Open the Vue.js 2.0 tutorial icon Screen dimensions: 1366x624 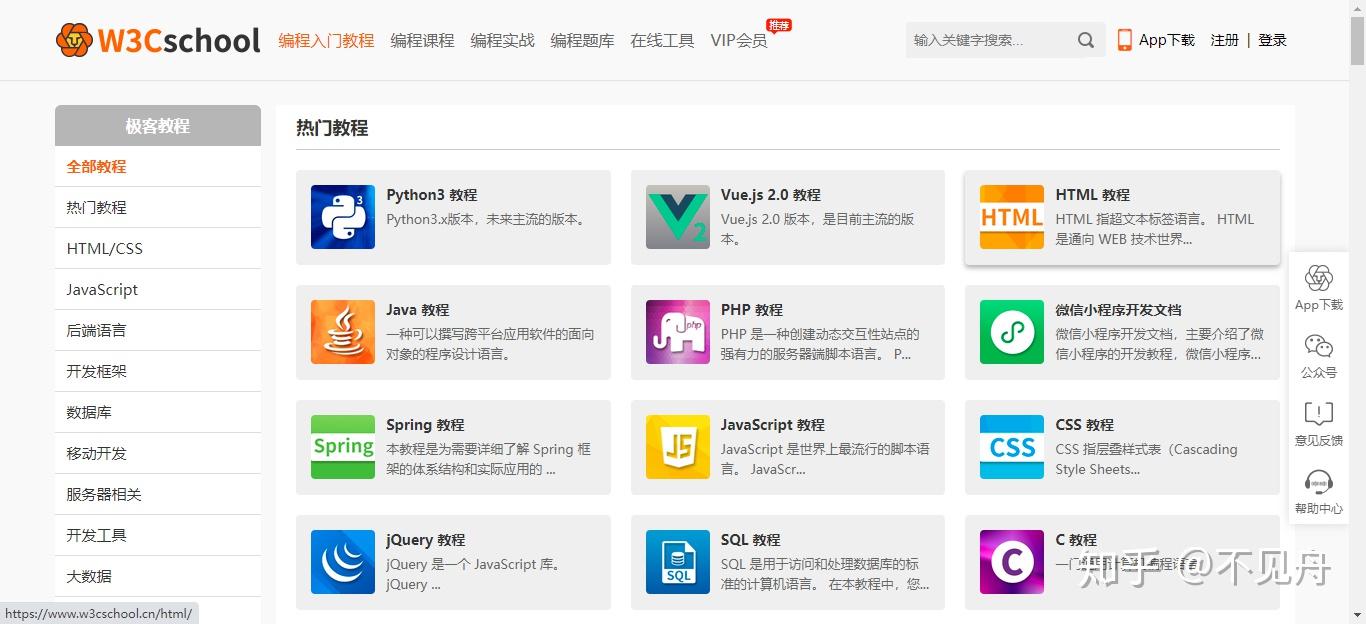coord(678,217)
